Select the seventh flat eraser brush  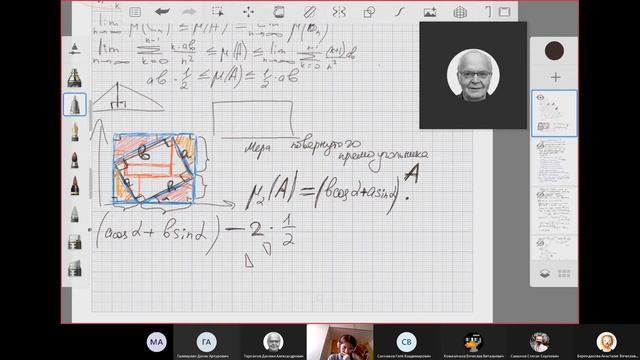[75, 242]
